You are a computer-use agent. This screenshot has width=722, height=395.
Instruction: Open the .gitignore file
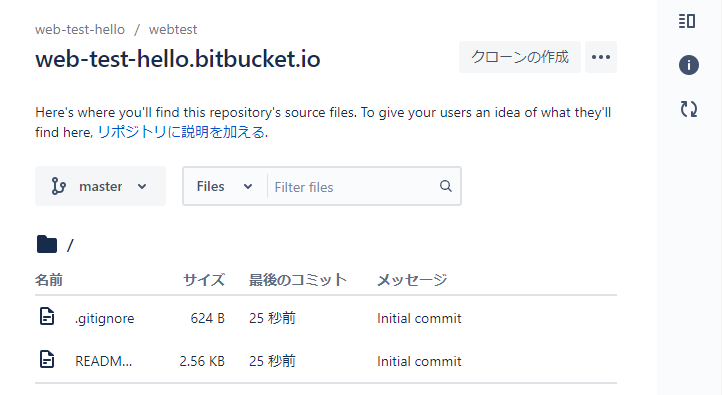click(x=105, y=318)
